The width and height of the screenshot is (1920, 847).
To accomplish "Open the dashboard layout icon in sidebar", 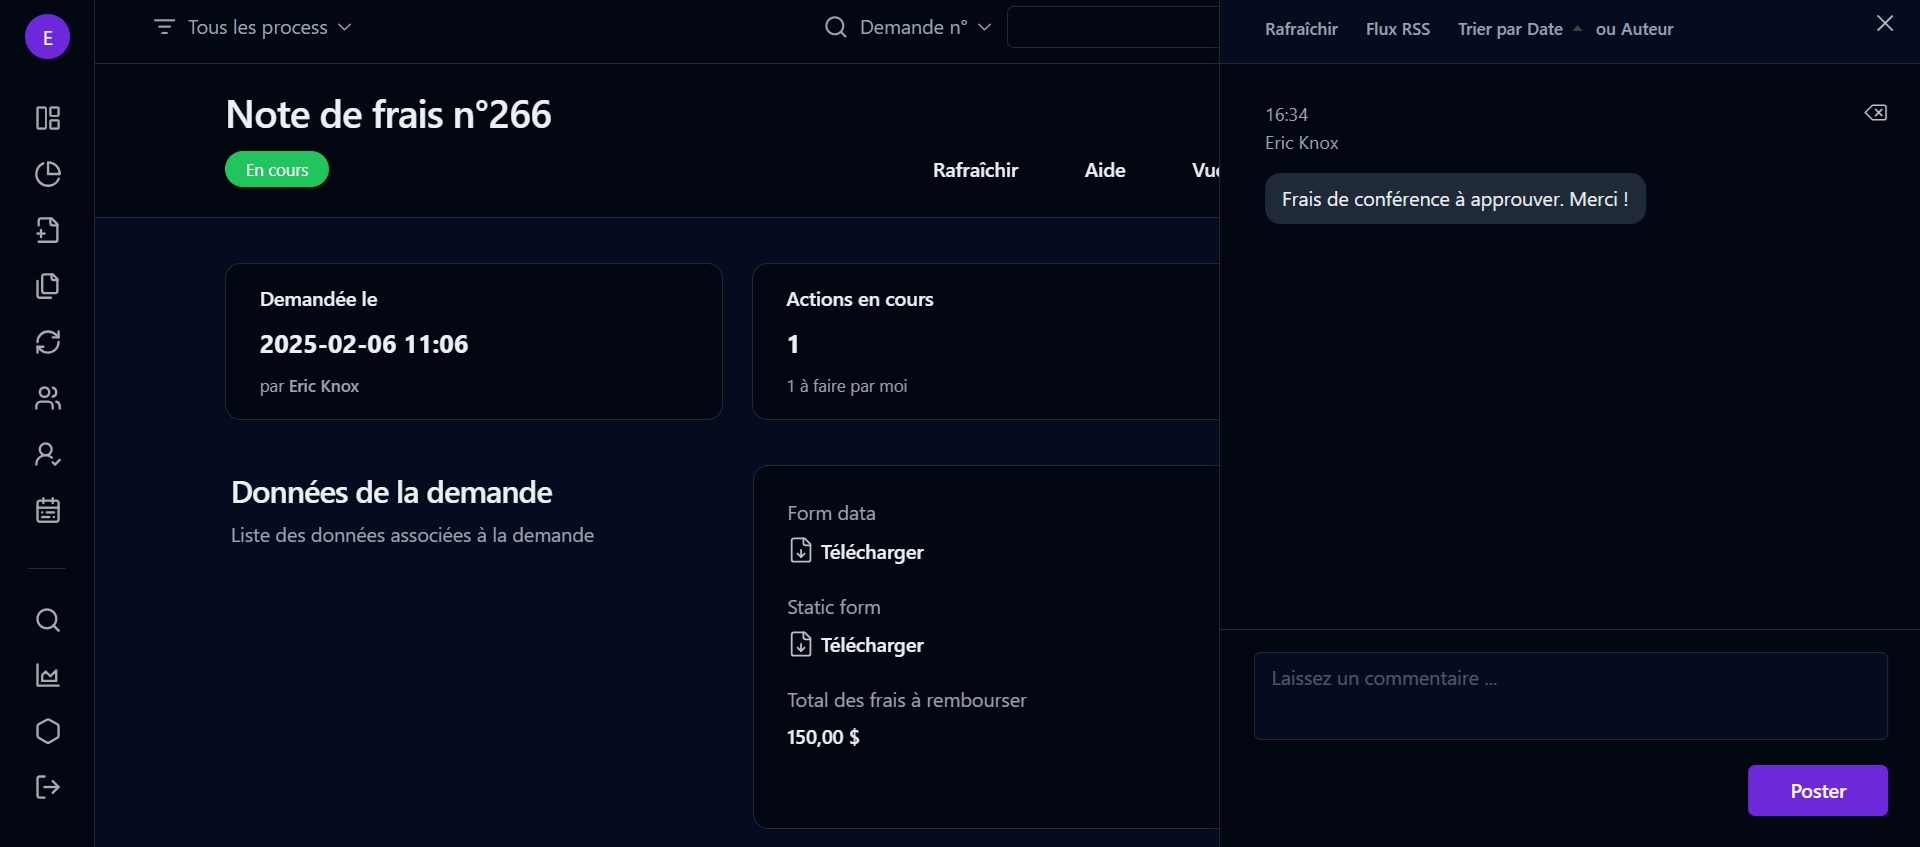I will [x=48, y=118].
